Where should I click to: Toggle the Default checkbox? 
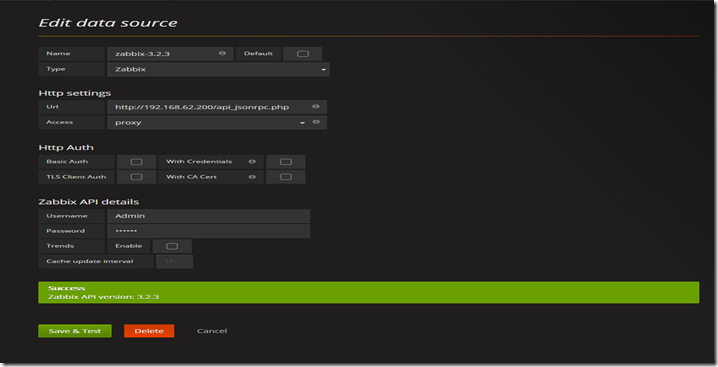pyautogui.click(x=303, y=54)
